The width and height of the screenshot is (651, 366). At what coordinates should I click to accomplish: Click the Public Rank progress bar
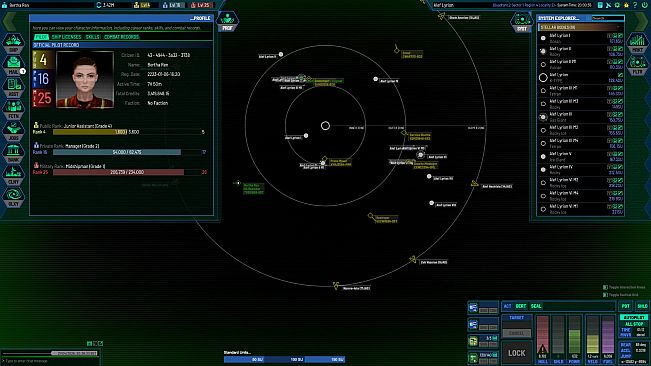127,132
